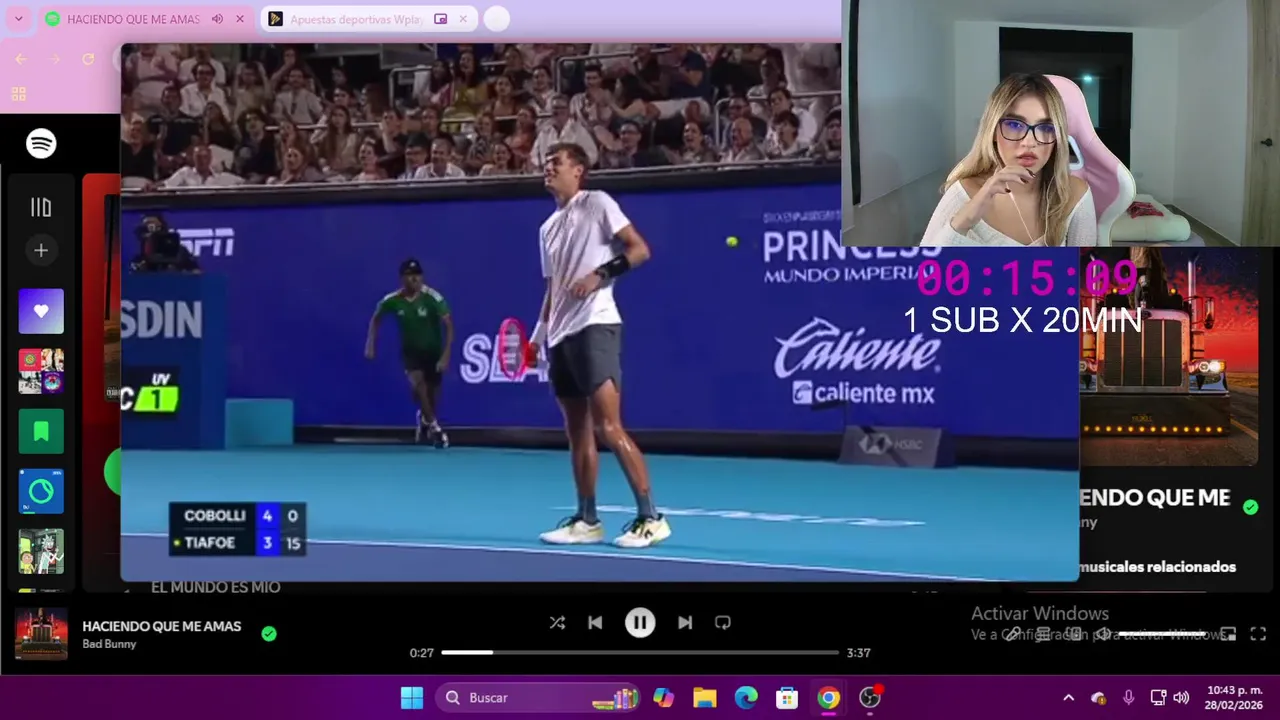Open Spotify home via the logo
1280x720 pixels.
[41, 144]
